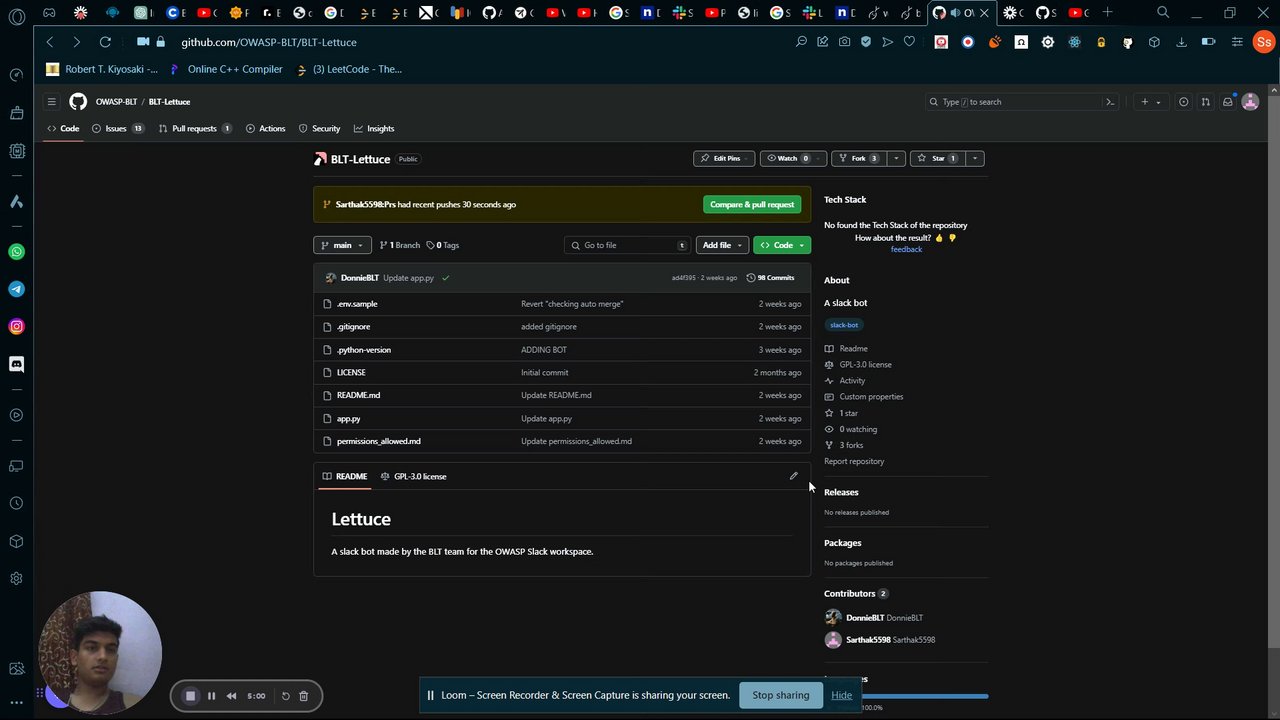Expand the Add file dropdown
Viewport: 1280px width, 720px height.
pyautogui.click(x=722, y=245)
